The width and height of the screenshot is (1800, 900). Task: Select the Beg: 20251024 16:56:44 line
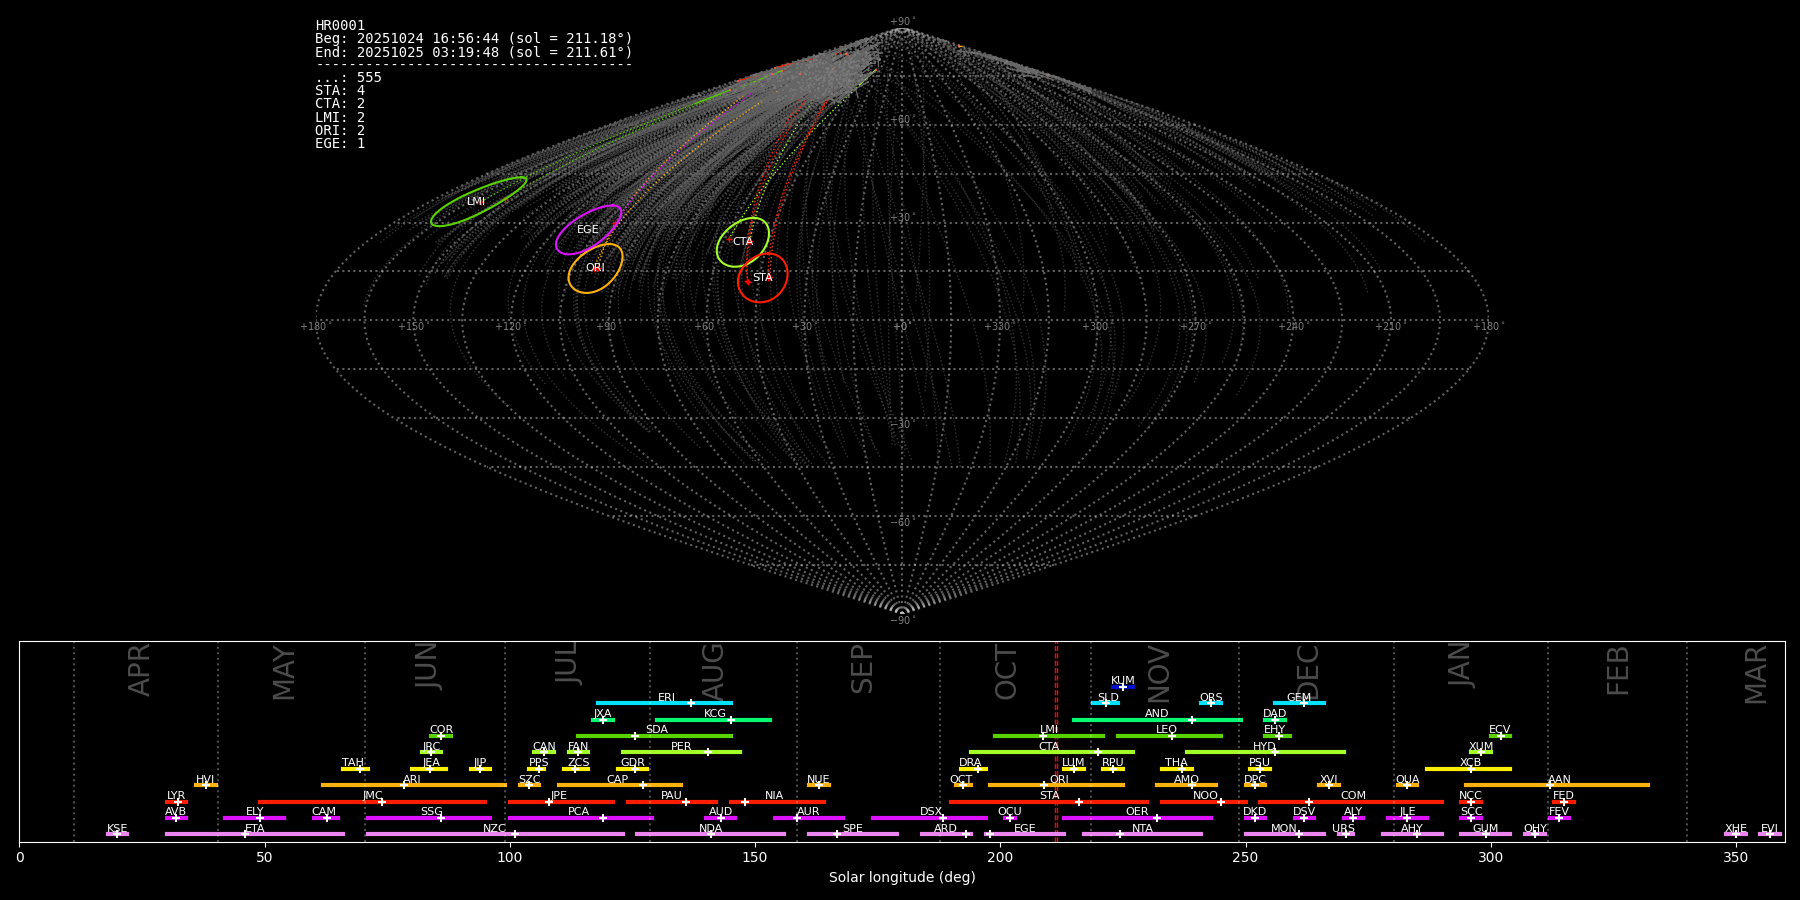coord(474,39)
